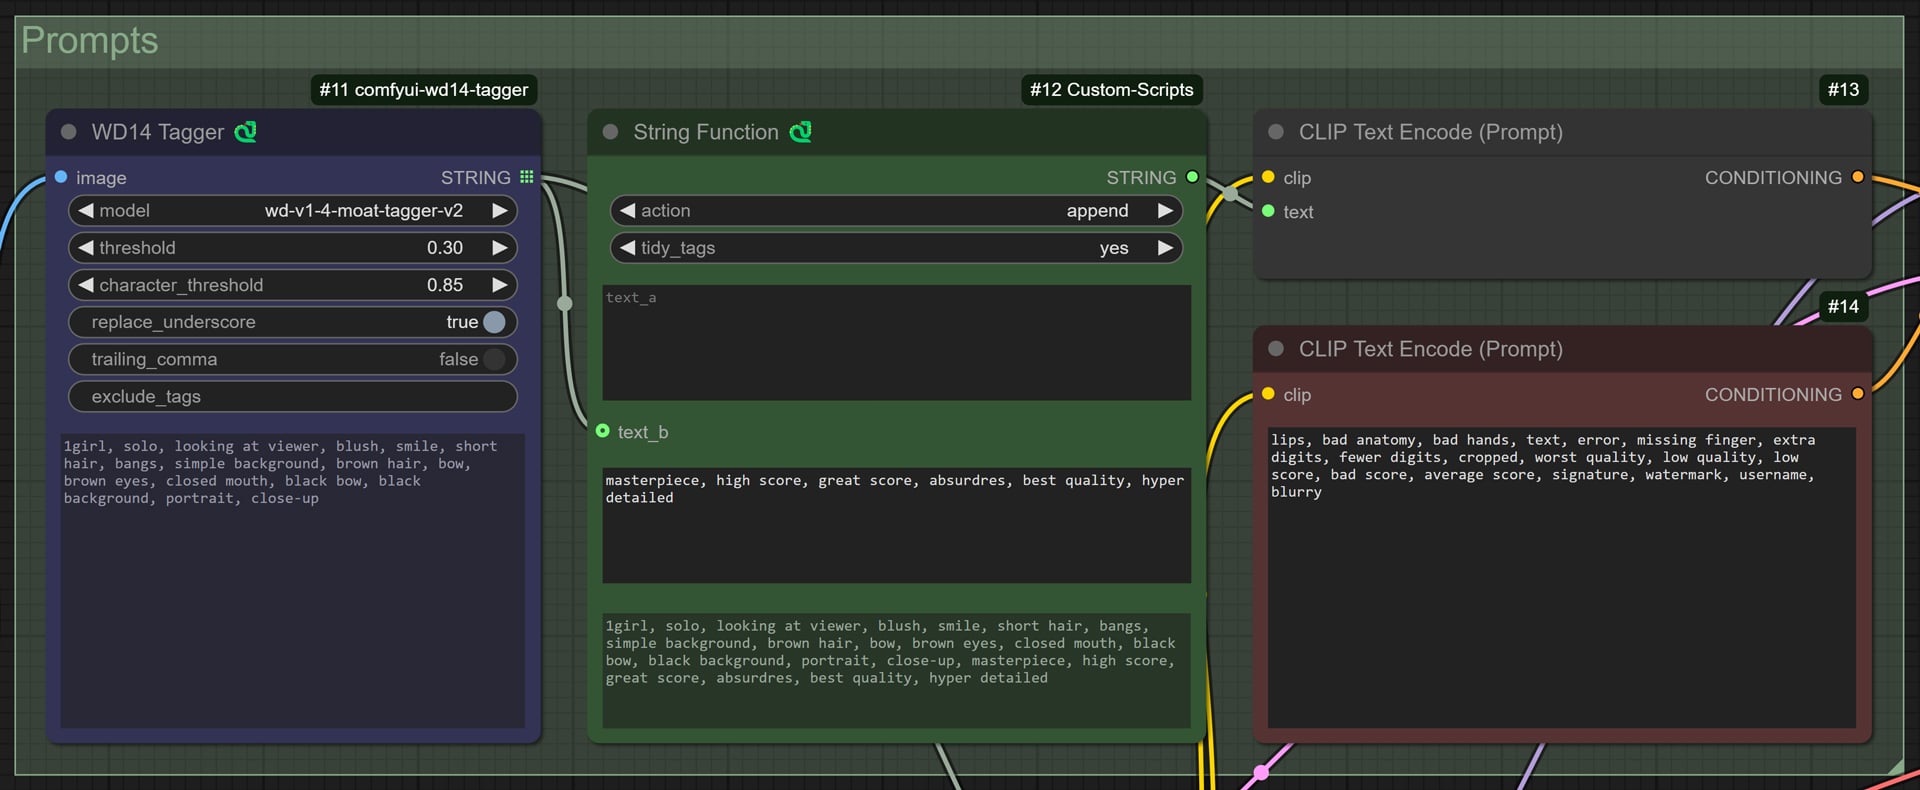Image resolution: width=1920 pixels, height=790 pixels.
Task: Switch tidy_tags to previous value left arrow
Action: click(x=628, y=248)
